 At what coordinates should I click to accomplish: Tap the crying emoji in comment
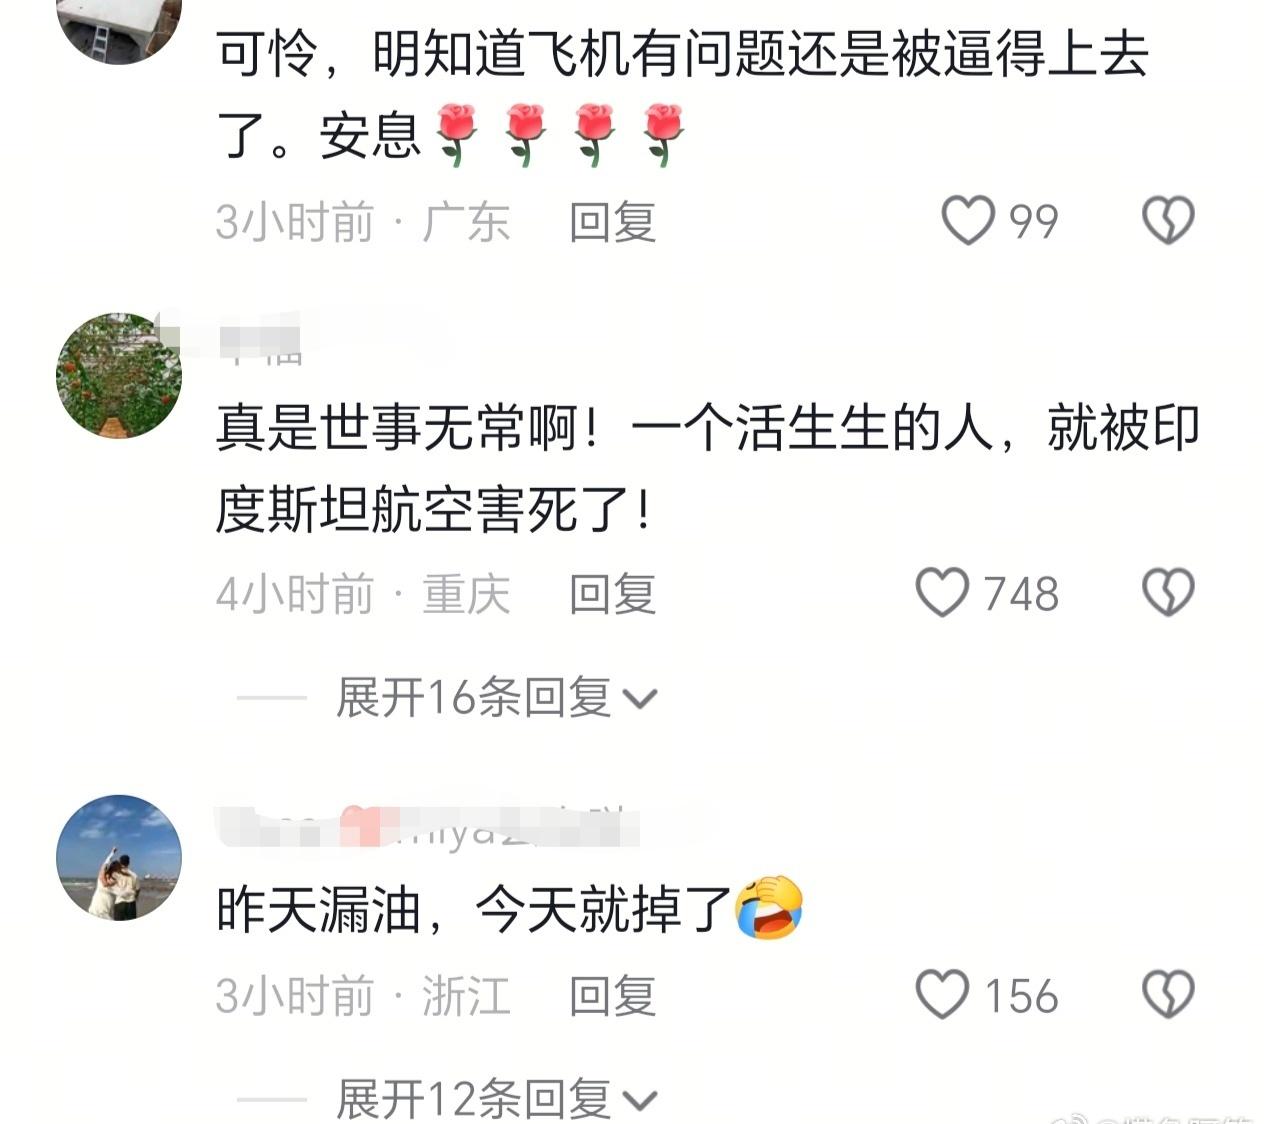coord(769,907)
